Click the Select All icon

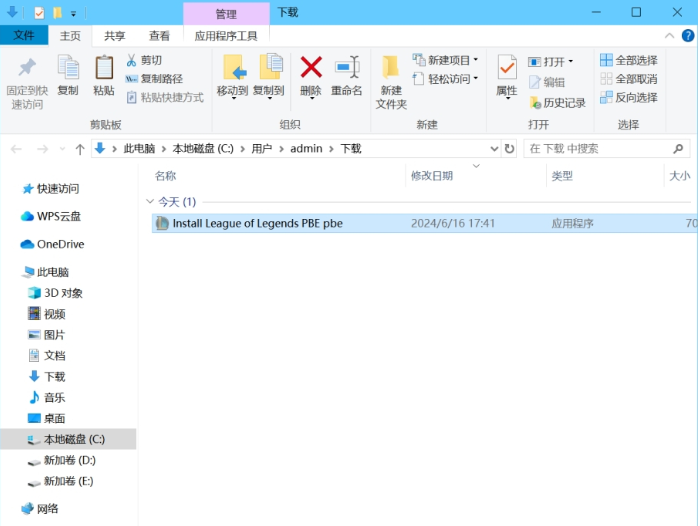(x=606, y=60)
